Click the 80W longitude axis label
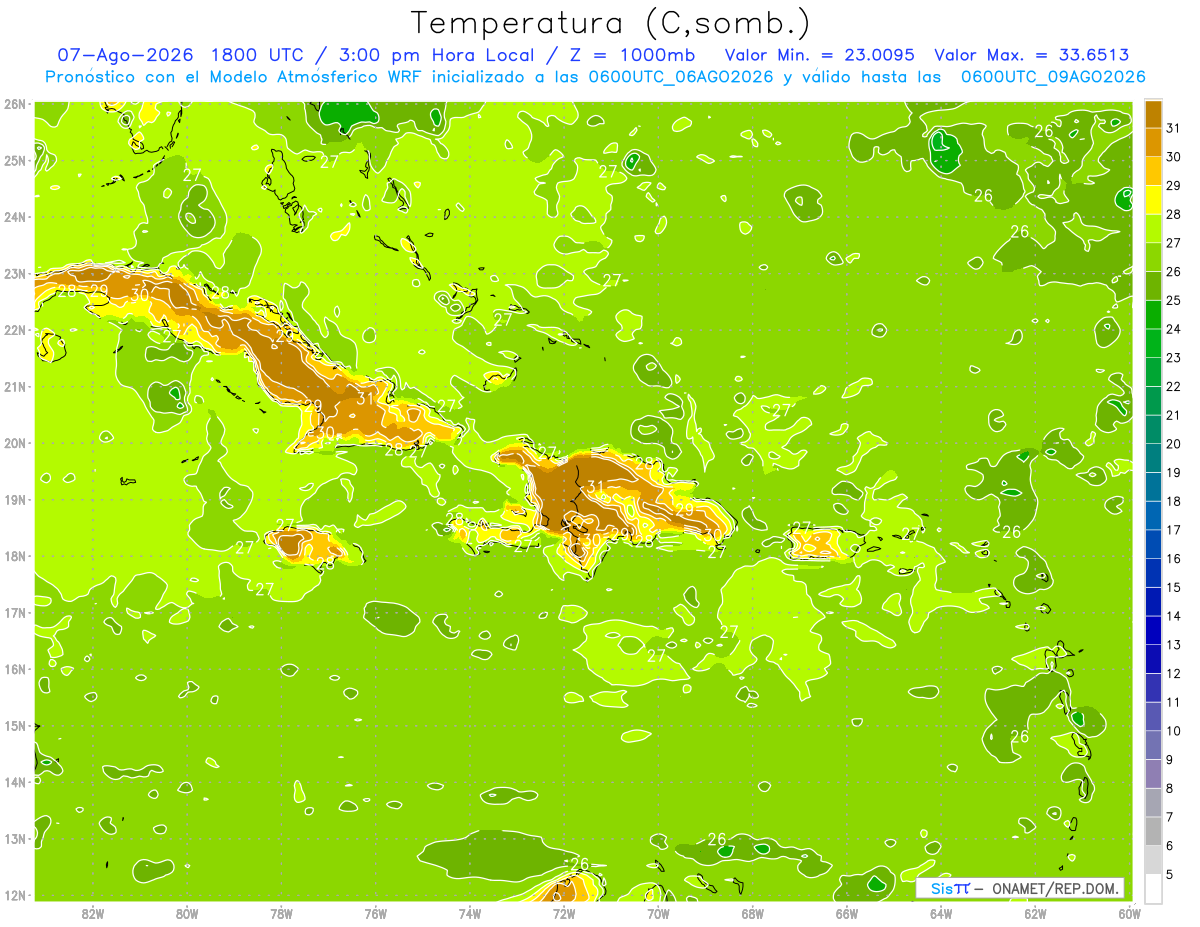This screenshot has width=1200, height=927. coord(187,913)
